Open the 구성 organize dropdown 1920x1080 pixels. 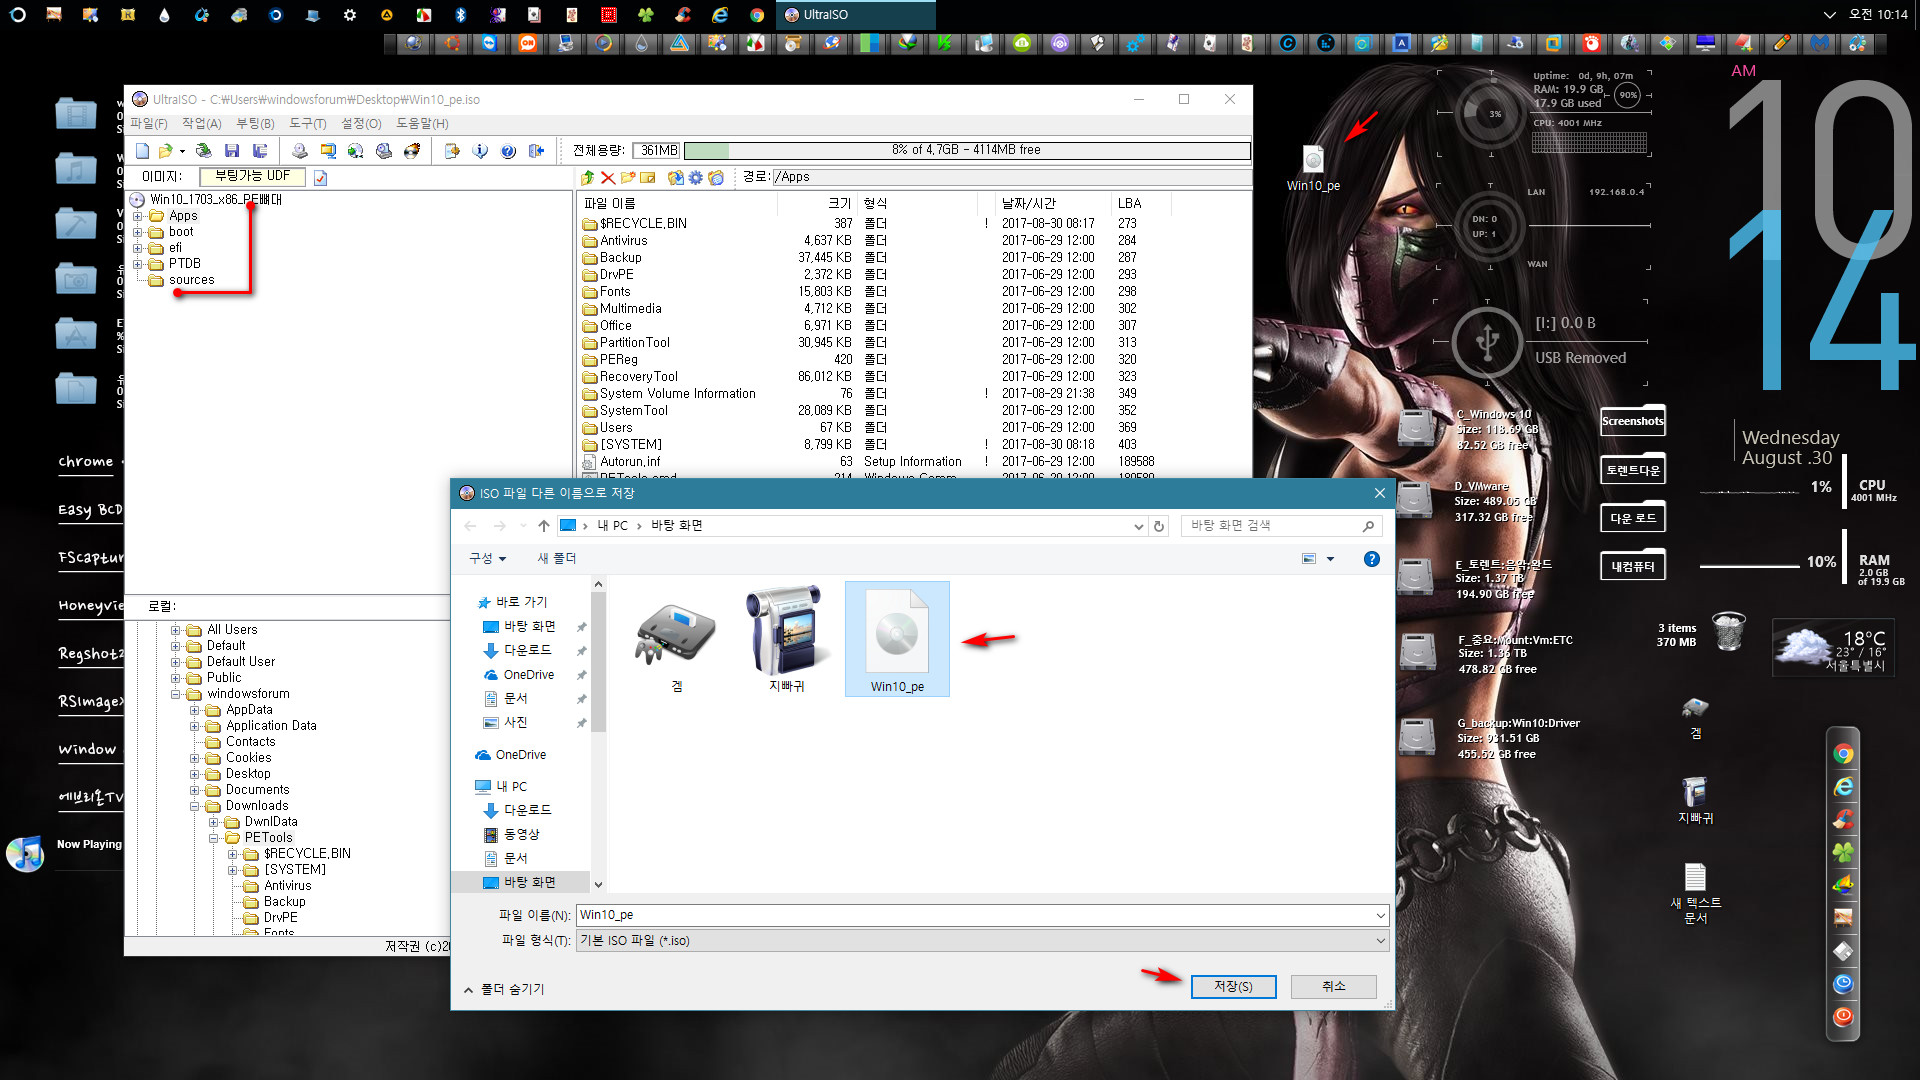[x=487, y=559]
